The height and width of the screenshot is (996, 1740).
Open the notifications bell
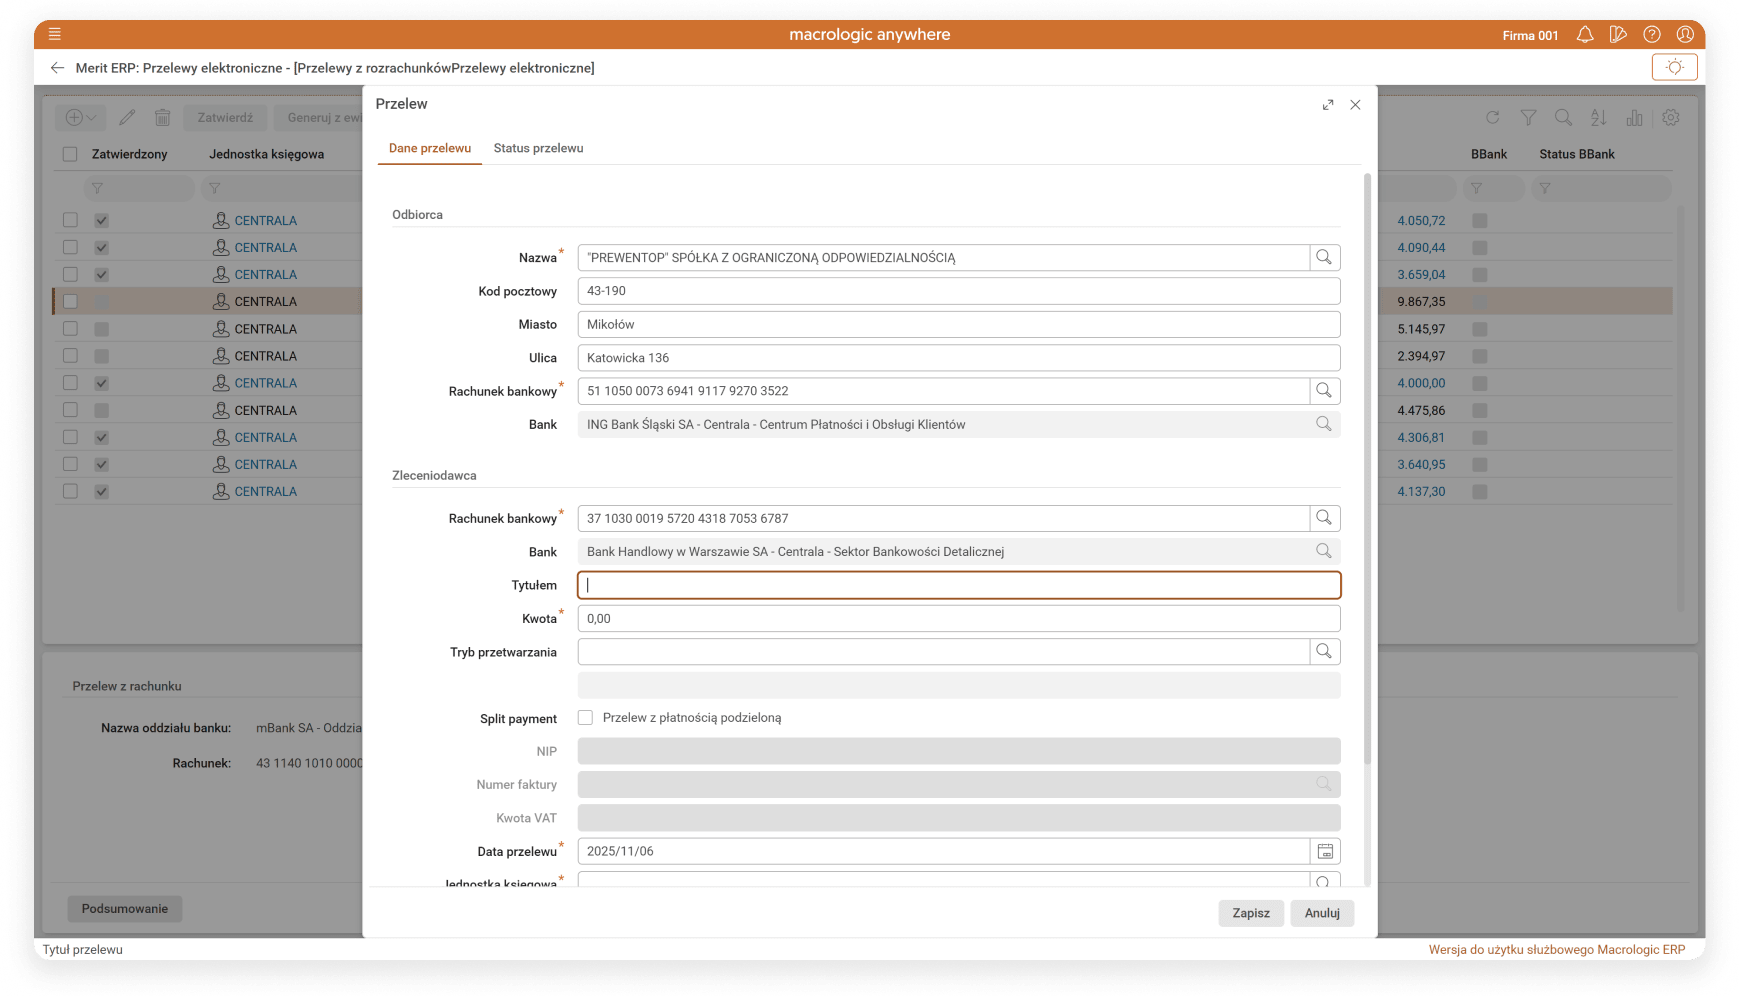click(x=1585, y=35)
